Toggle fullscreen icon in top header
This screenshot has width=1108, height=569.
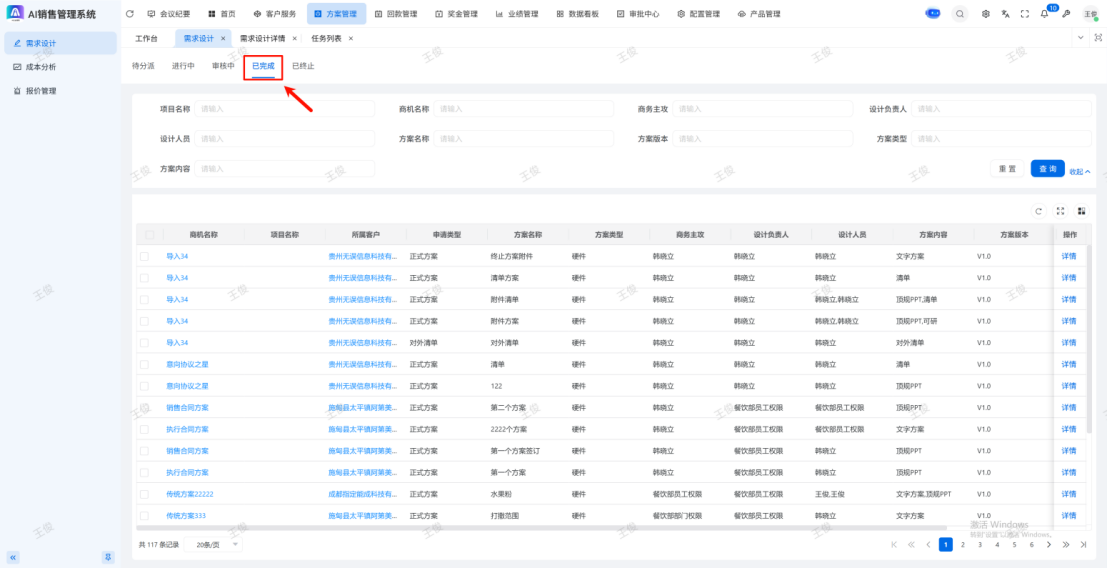(x=1025, y=14)
